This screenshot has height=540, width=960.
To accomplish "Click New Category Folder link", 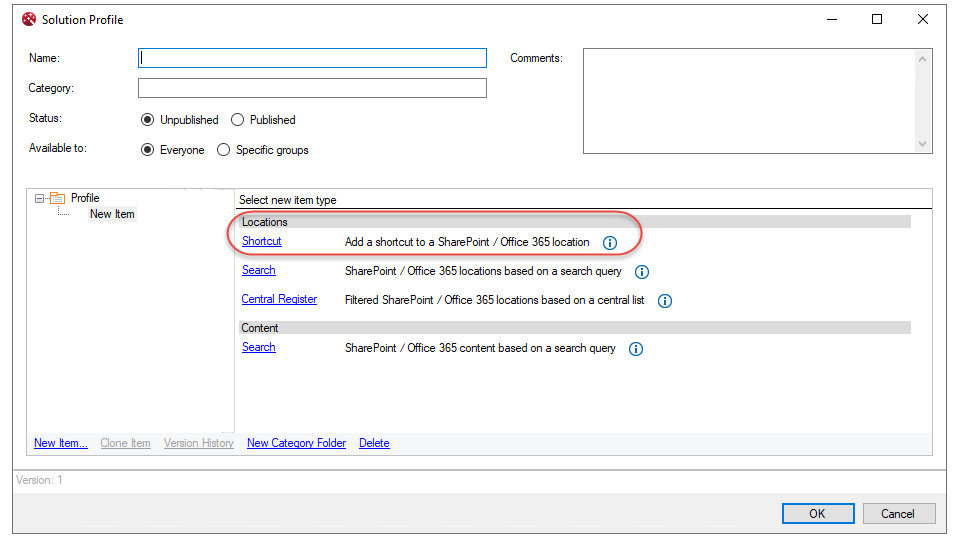I will tap(296, 443).
